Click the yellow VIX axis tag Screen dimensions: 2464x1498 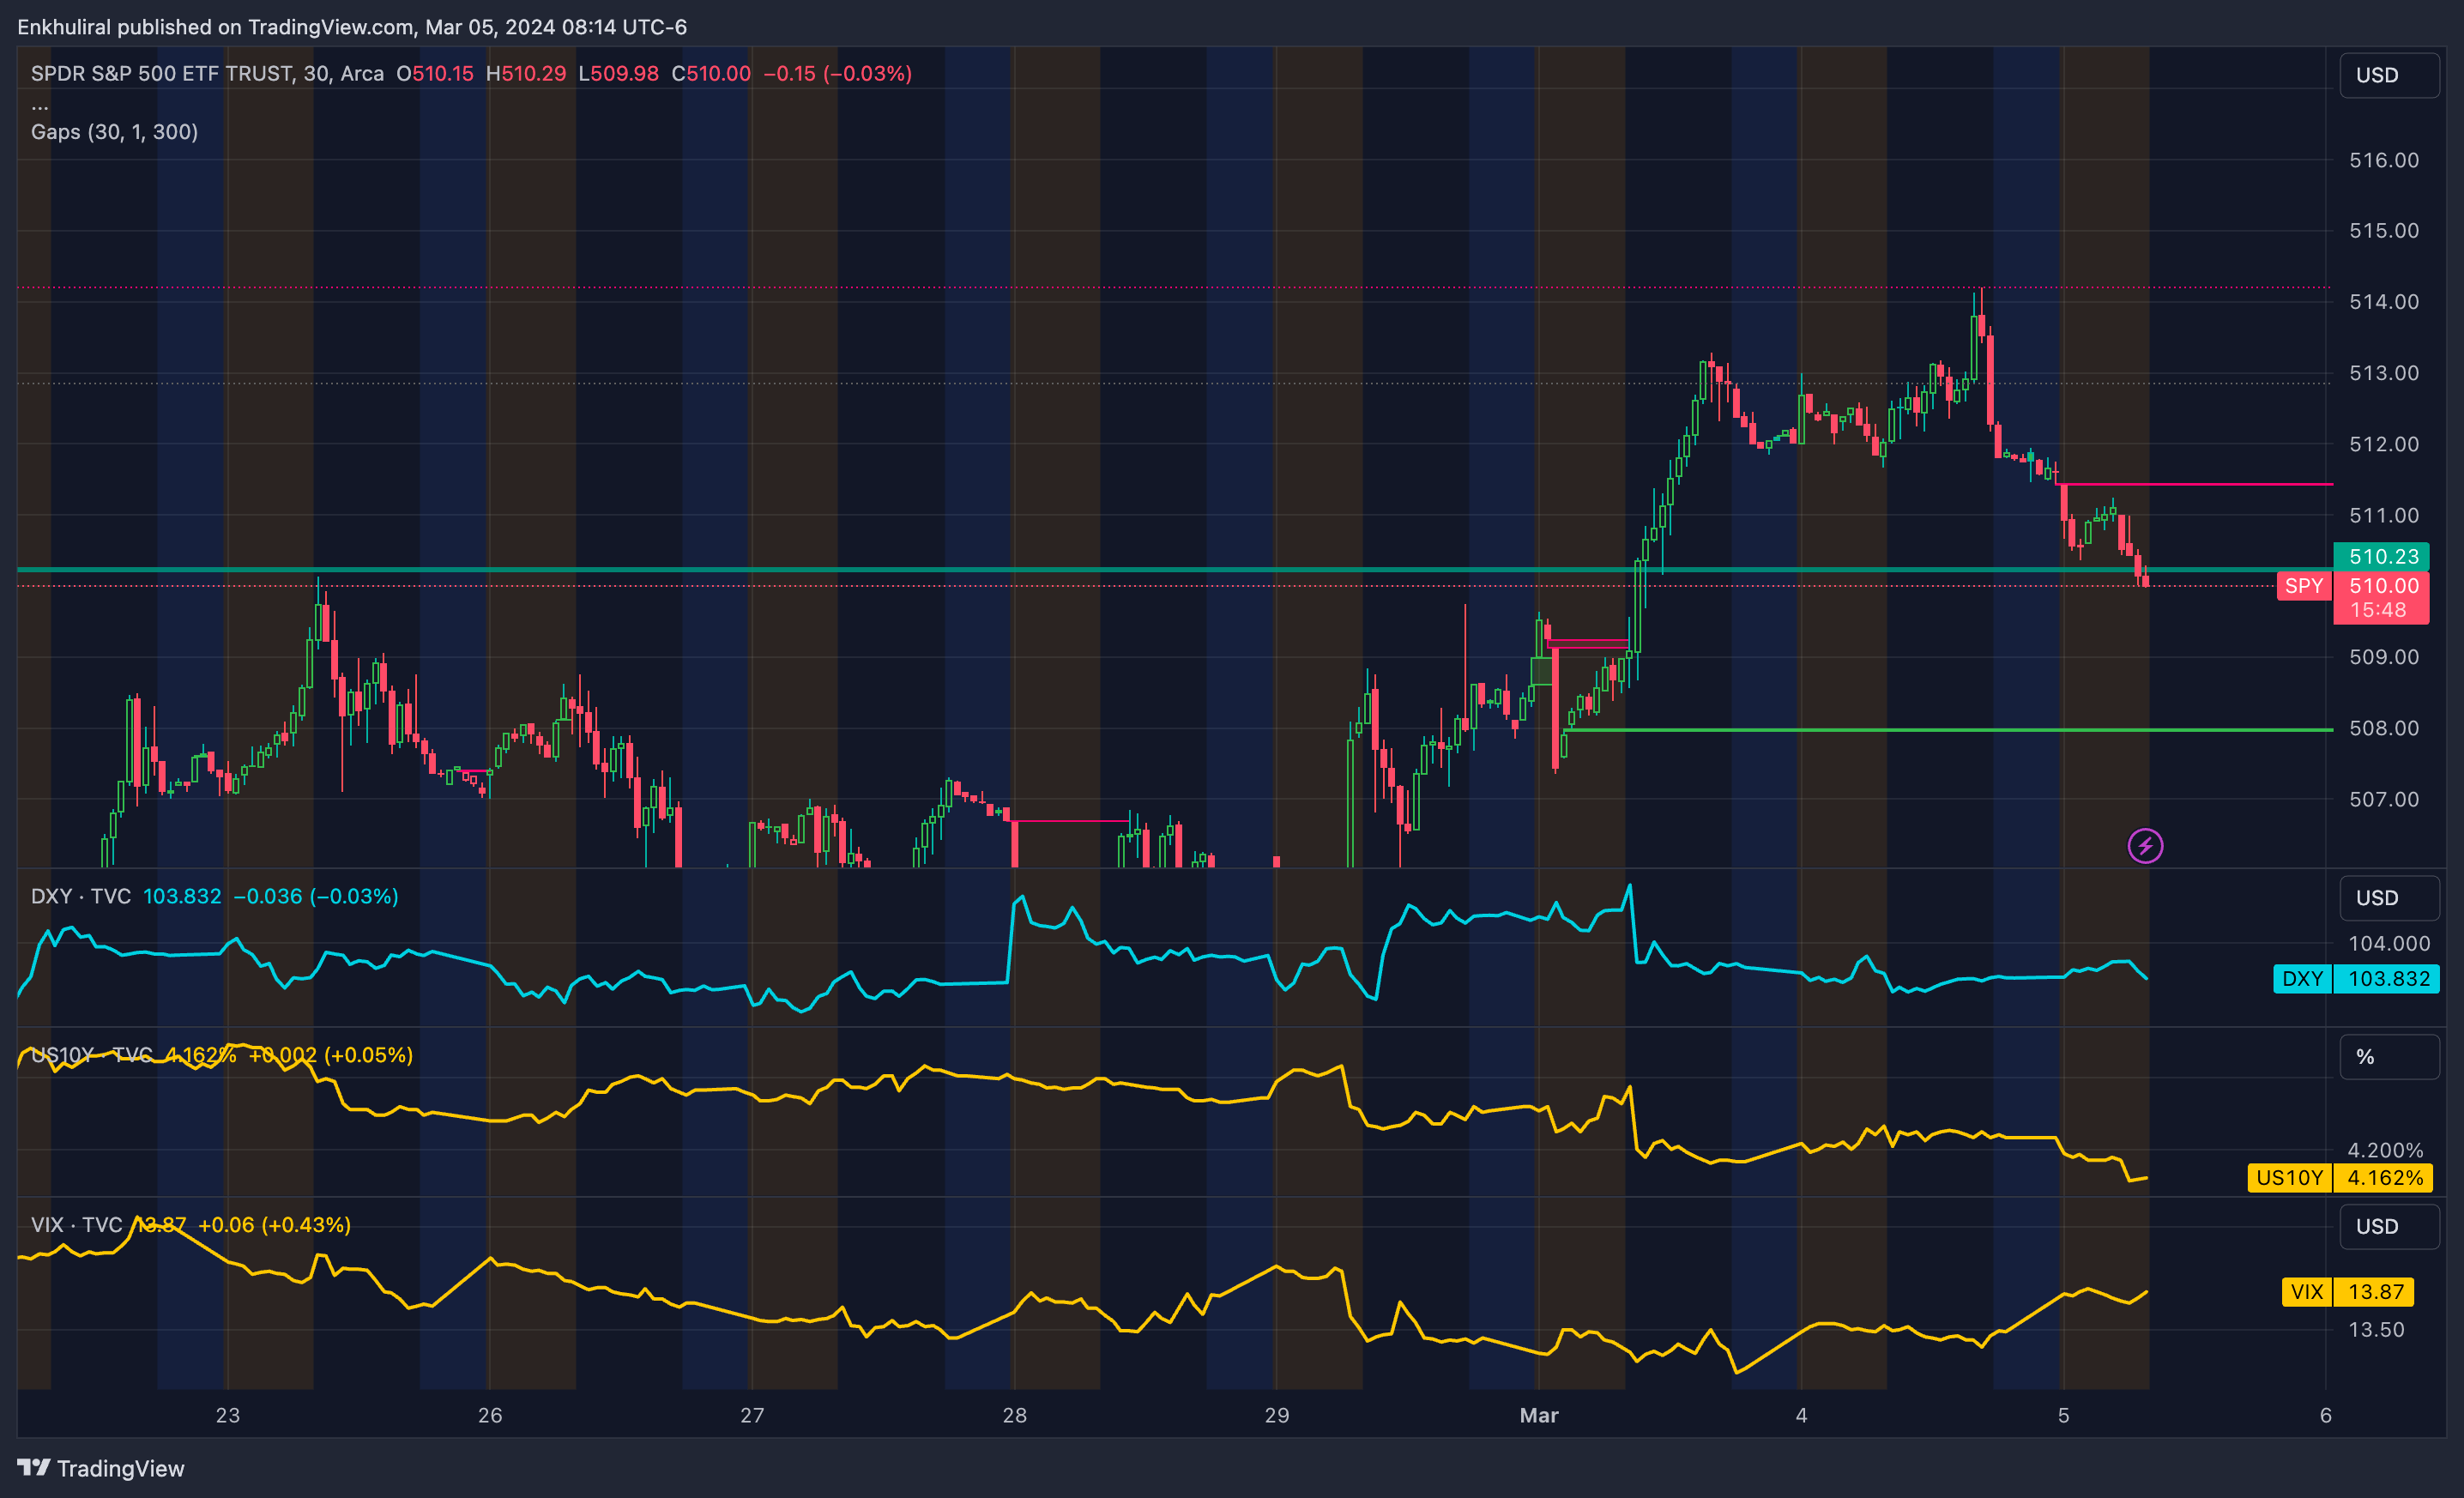point(2306,1292)
